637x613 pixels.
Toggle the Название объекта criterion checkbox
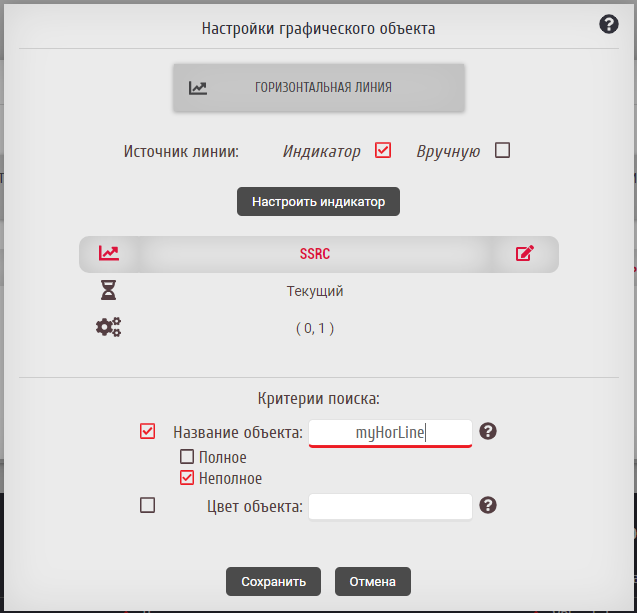click(x=148, y=432)
